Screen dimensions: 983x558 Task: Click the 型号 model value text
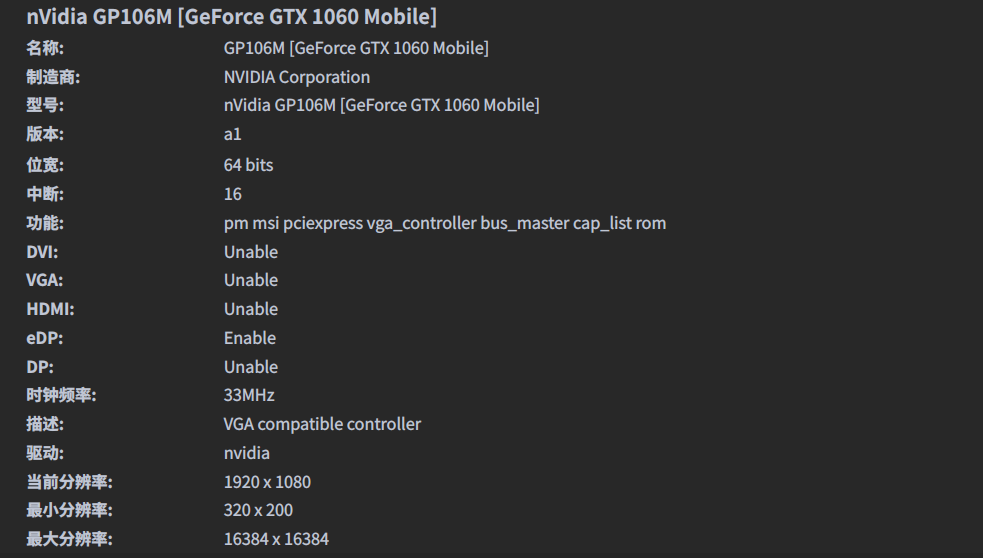click(381, 105)
